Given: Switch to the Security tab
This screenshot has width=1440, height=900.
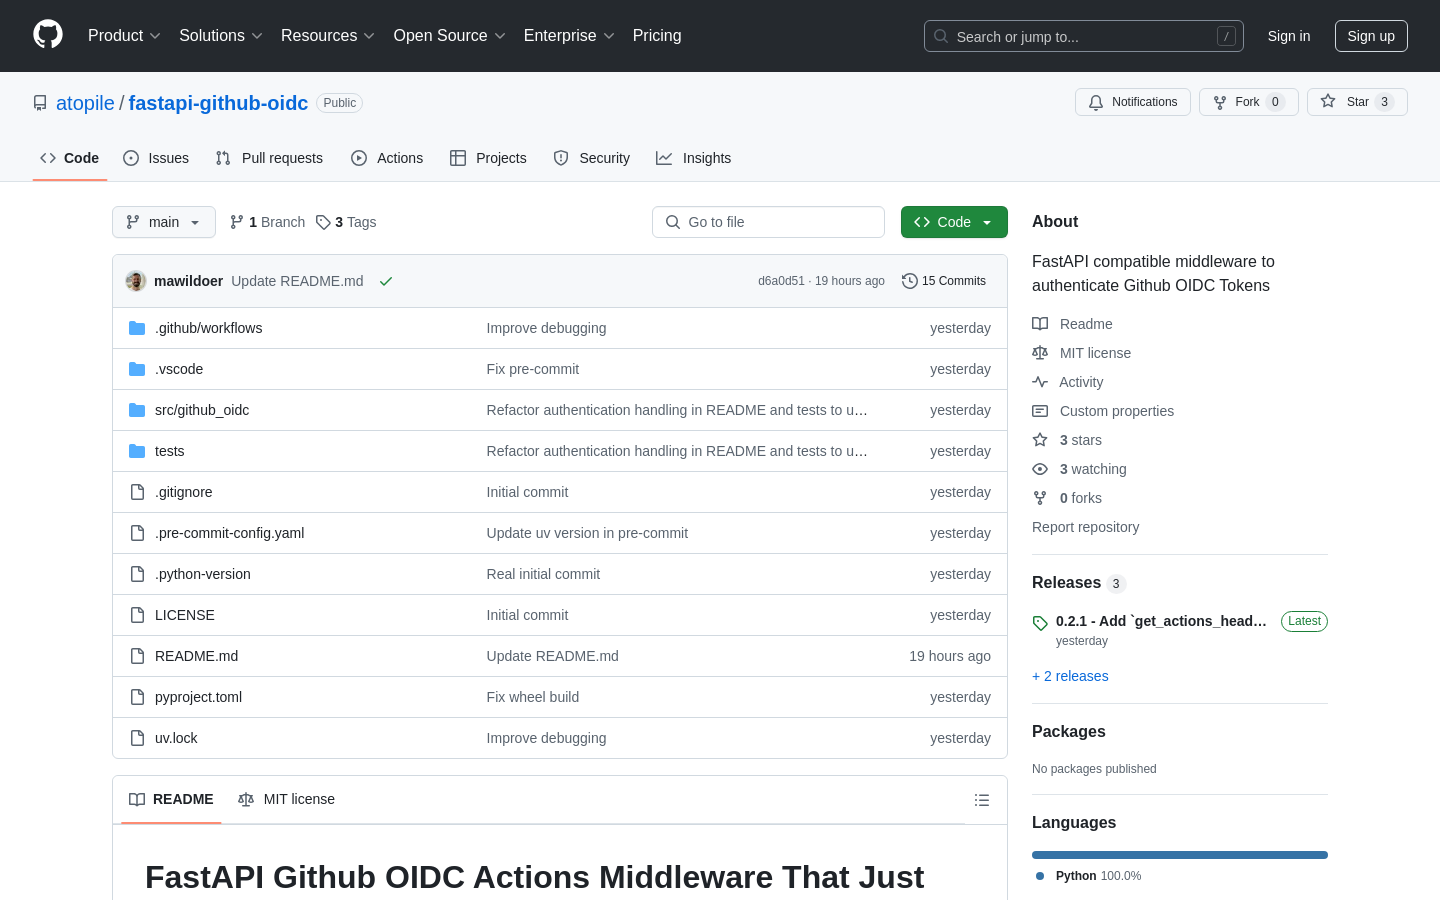Looking at the screenshot, I should pyautogui.click(x=592, y=158).
